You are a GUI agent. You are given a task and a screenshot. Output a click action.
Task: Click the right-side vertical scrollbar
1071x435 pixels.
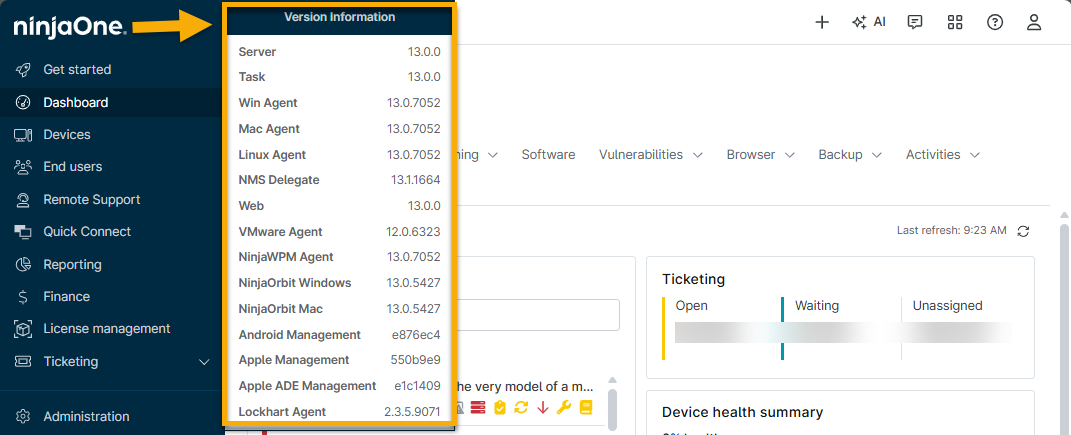[x=1064, y=328]
